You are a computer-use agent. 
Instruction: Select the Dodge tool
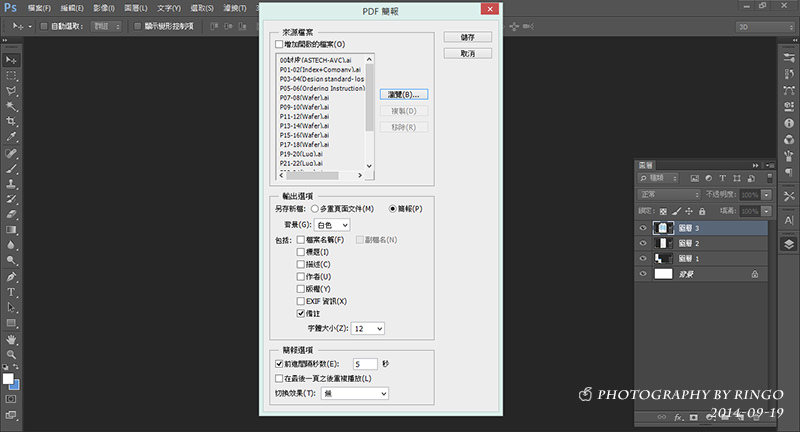pos(11,260)
